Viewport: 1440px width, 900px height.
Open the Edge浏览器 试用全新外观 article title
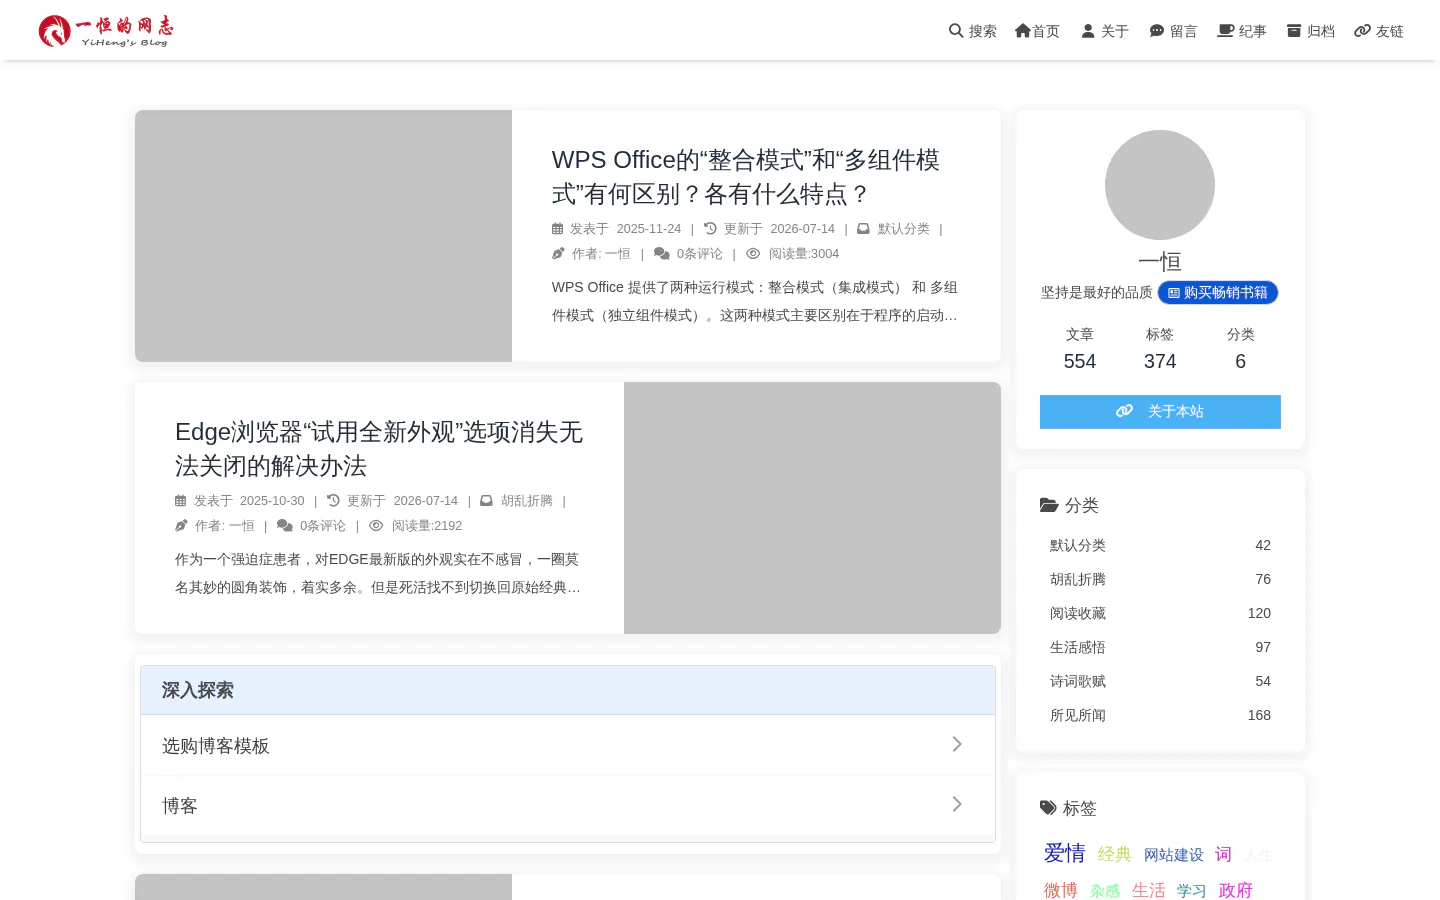point(379,449)
